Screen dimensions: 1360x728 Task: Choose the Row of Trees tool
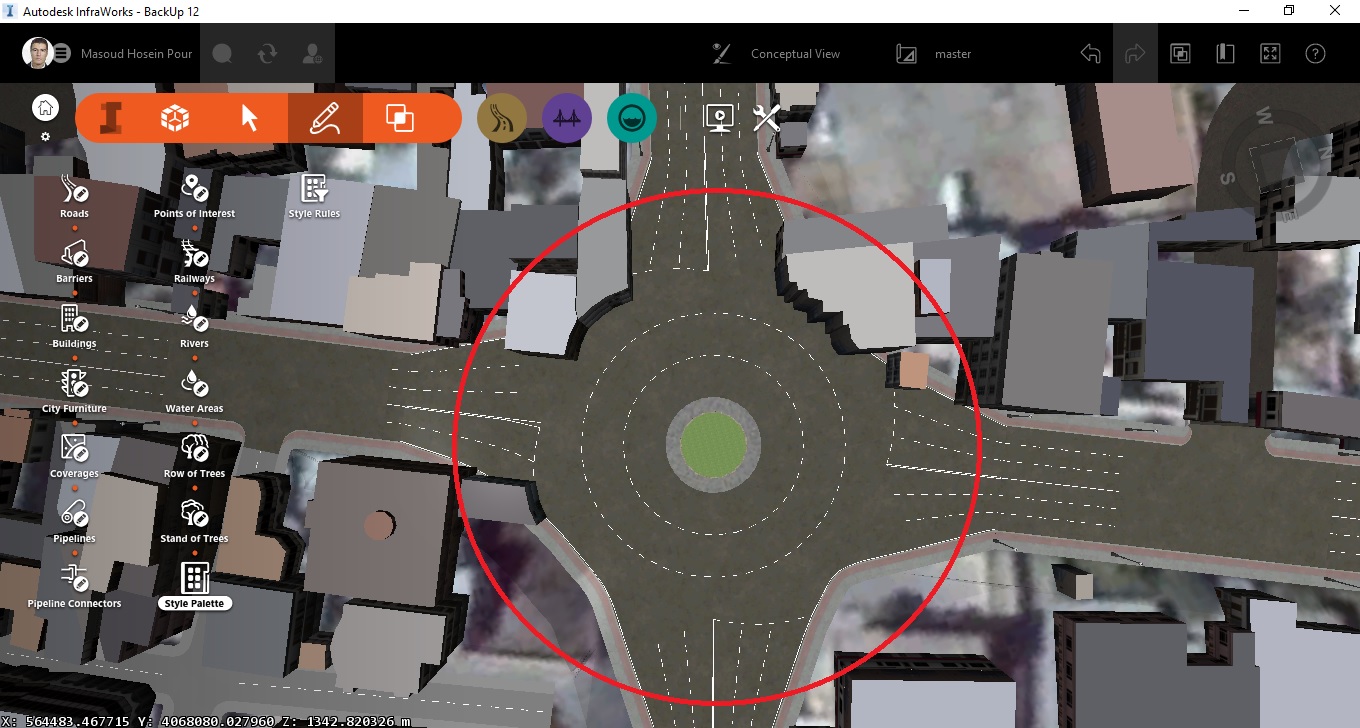point(194,451)
